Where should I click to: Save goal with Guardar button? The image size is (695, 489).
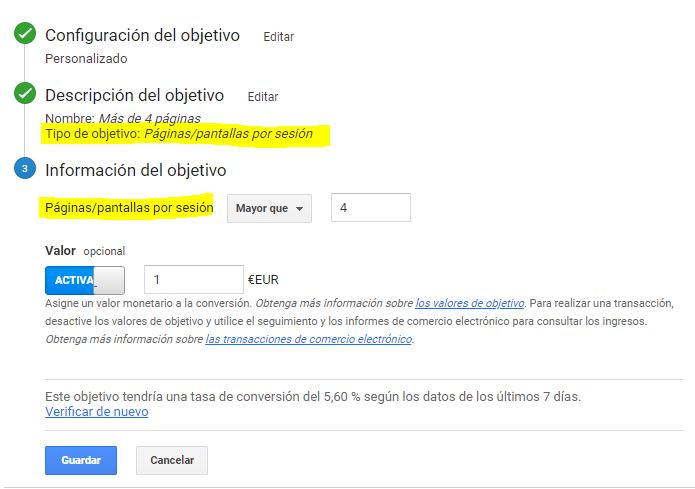point(81,460)
